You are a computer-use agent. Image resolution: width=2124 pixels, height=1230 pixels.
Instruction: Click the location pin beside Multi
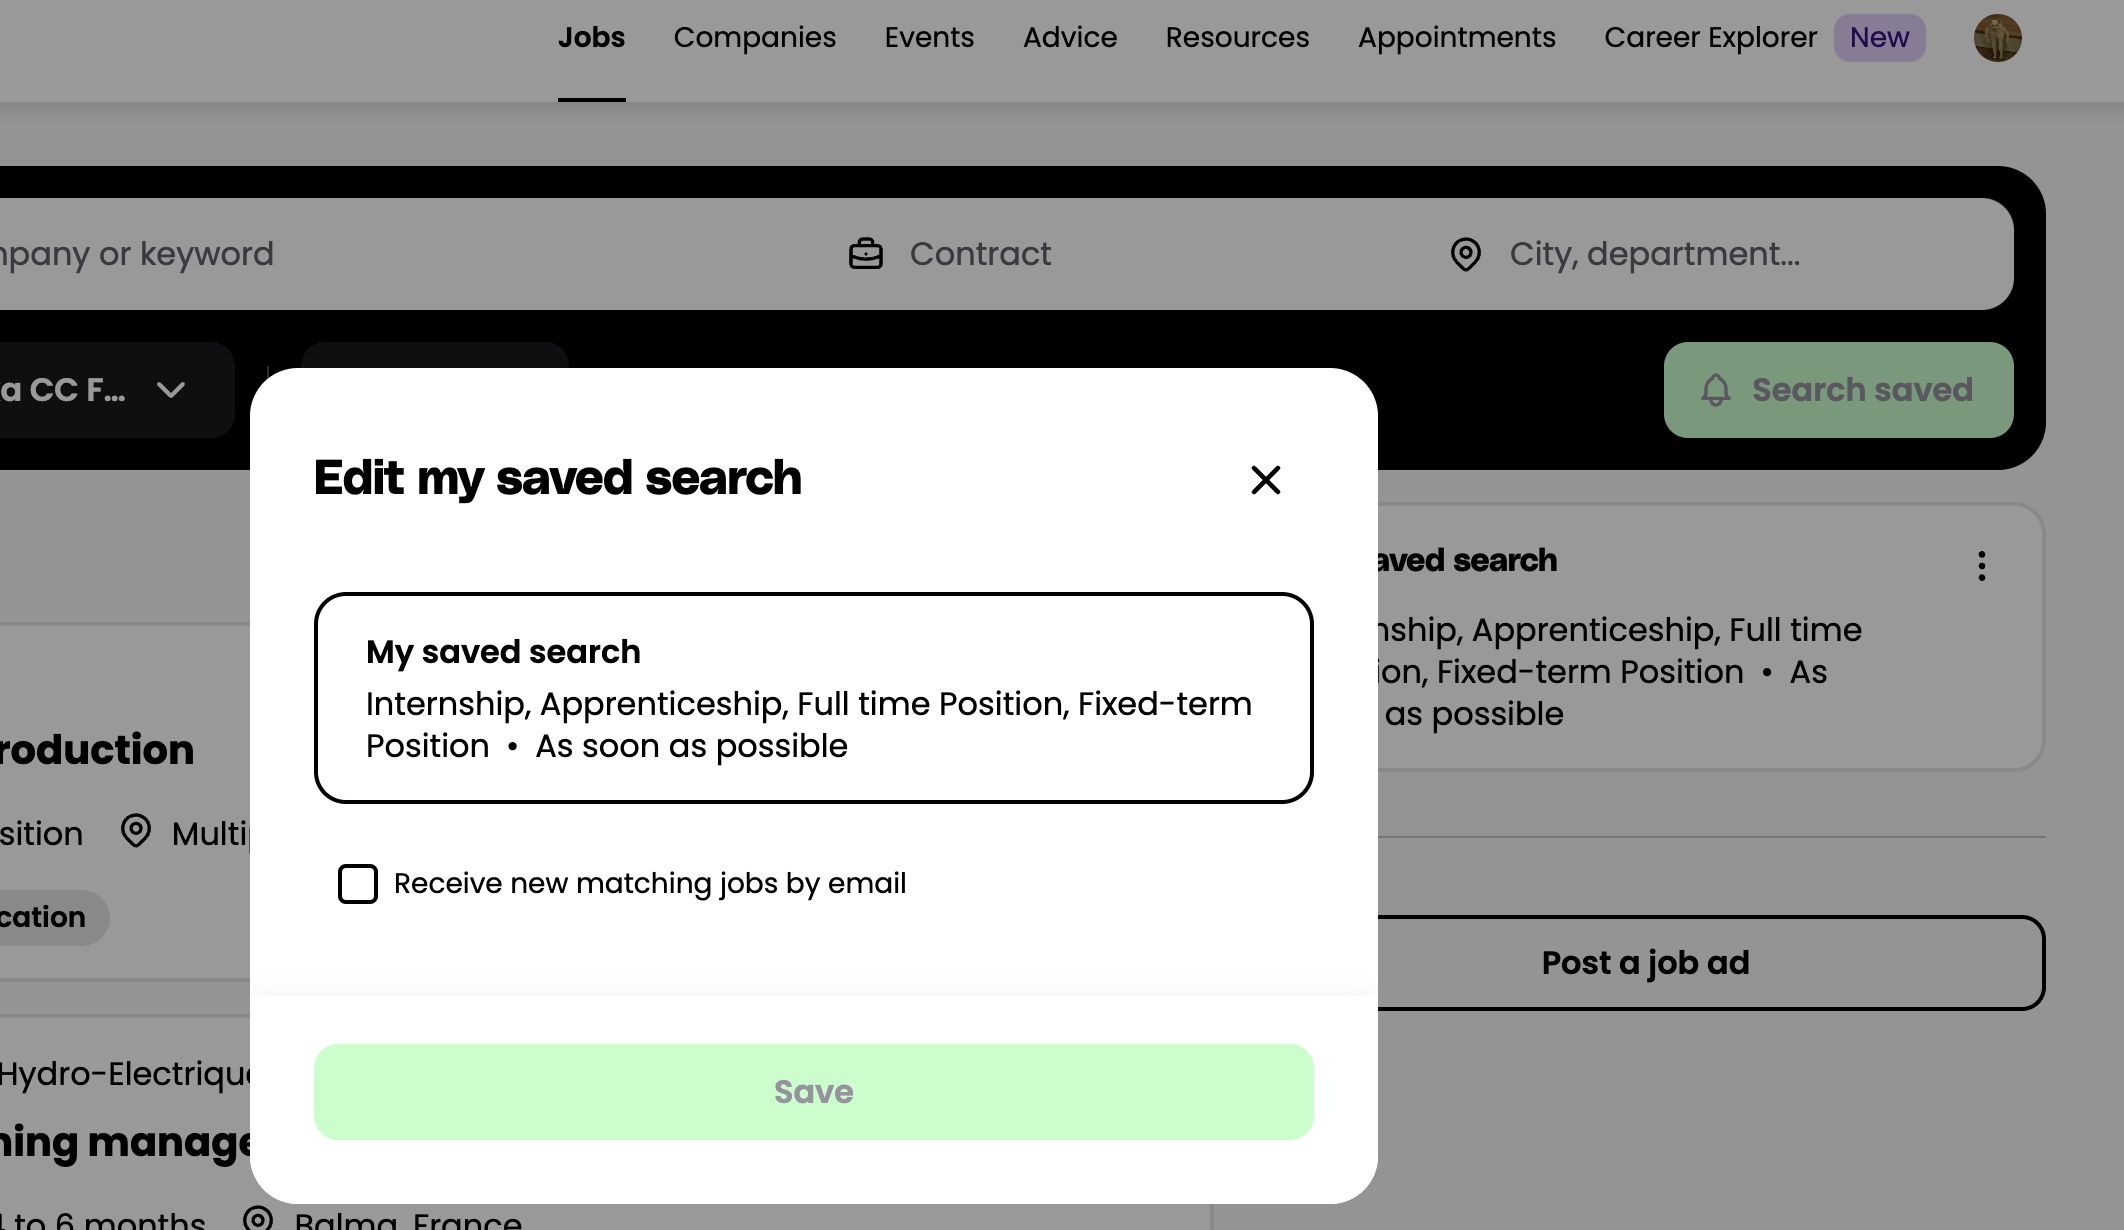pyautogui.click(x=136, y=831)
